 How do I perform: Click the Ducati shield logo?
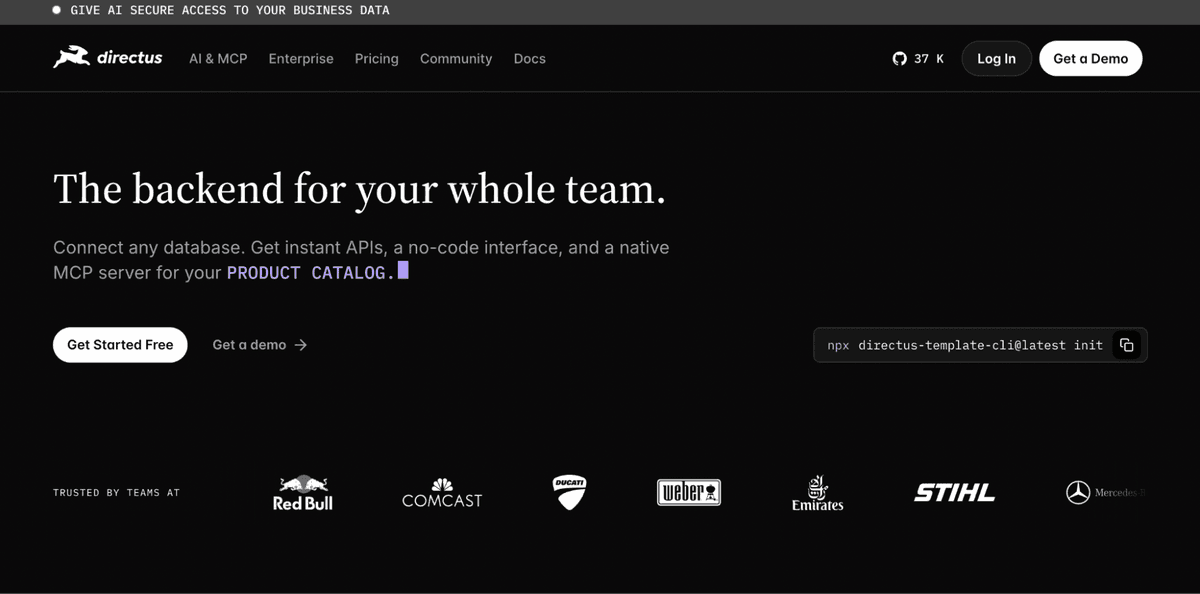click(x=569, y=493)
